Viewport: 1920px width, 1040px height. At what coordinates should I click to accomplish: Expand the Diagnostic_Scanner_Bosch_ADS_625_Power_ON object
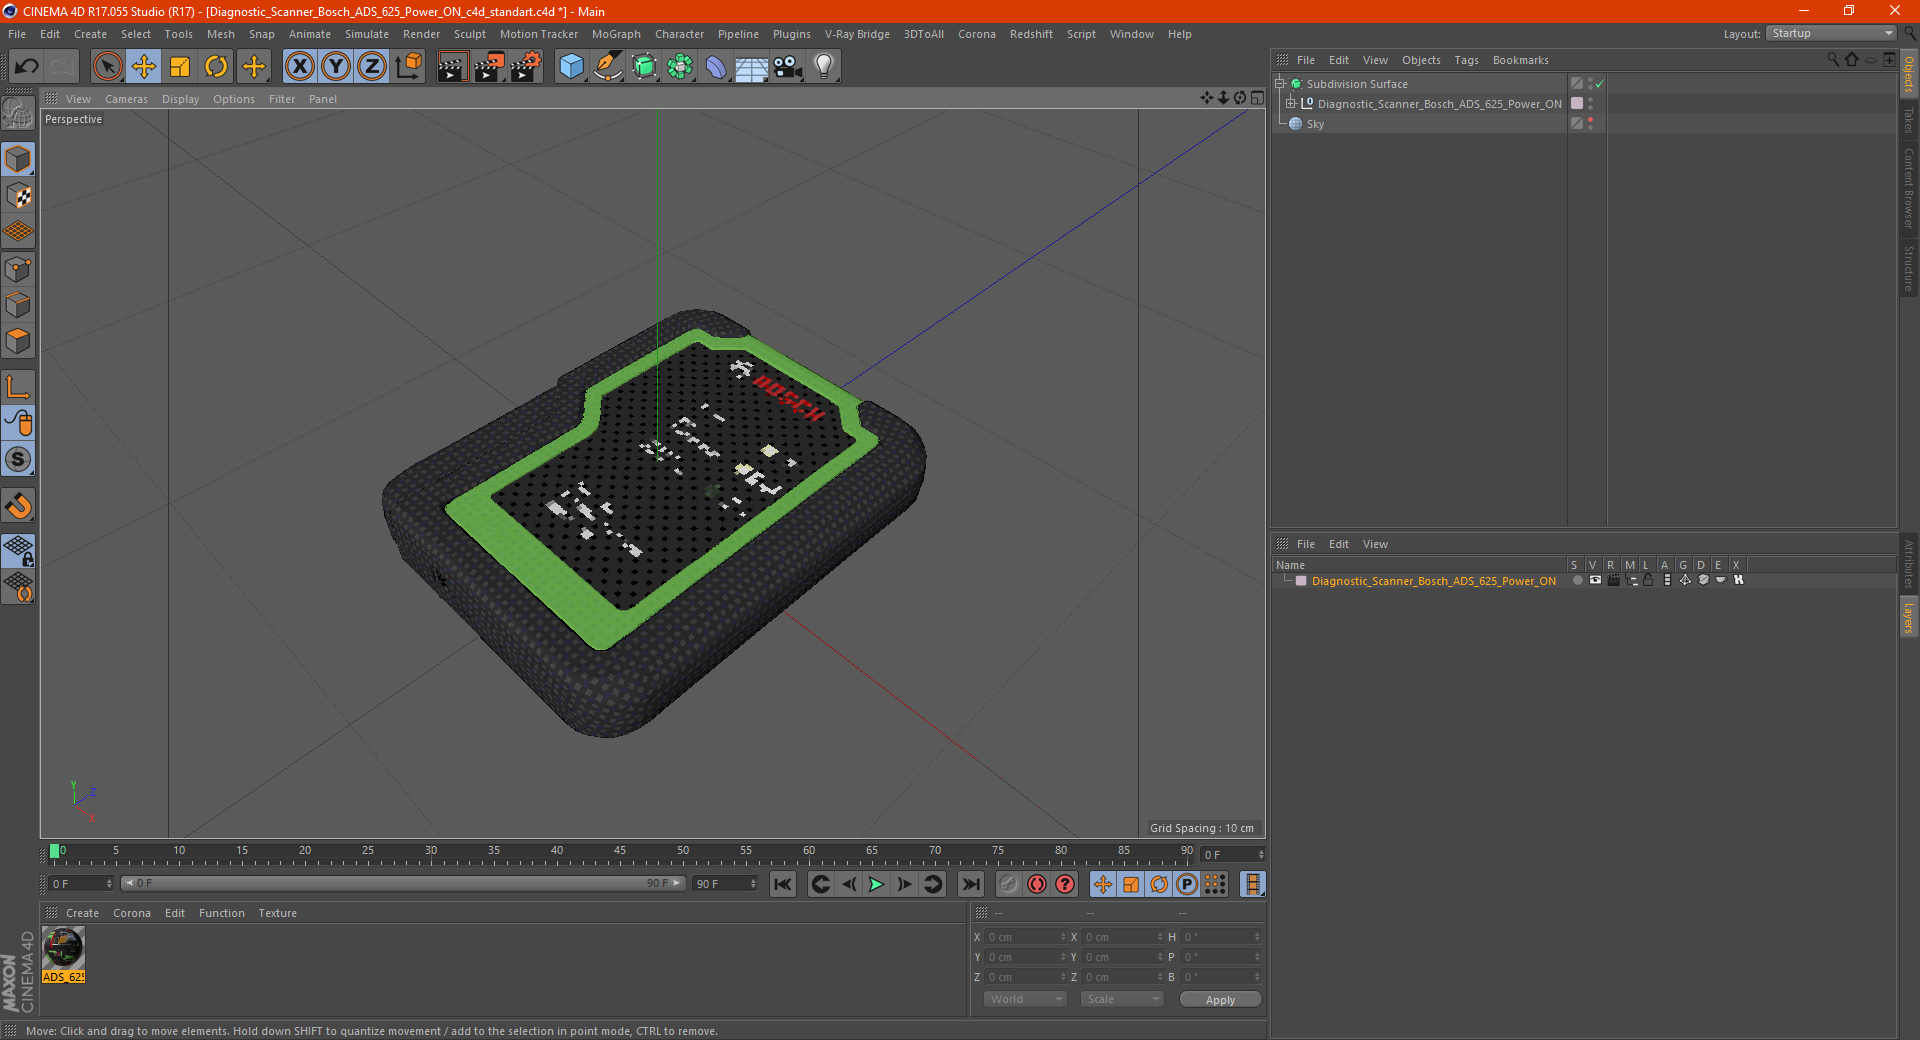point(1290,104)
